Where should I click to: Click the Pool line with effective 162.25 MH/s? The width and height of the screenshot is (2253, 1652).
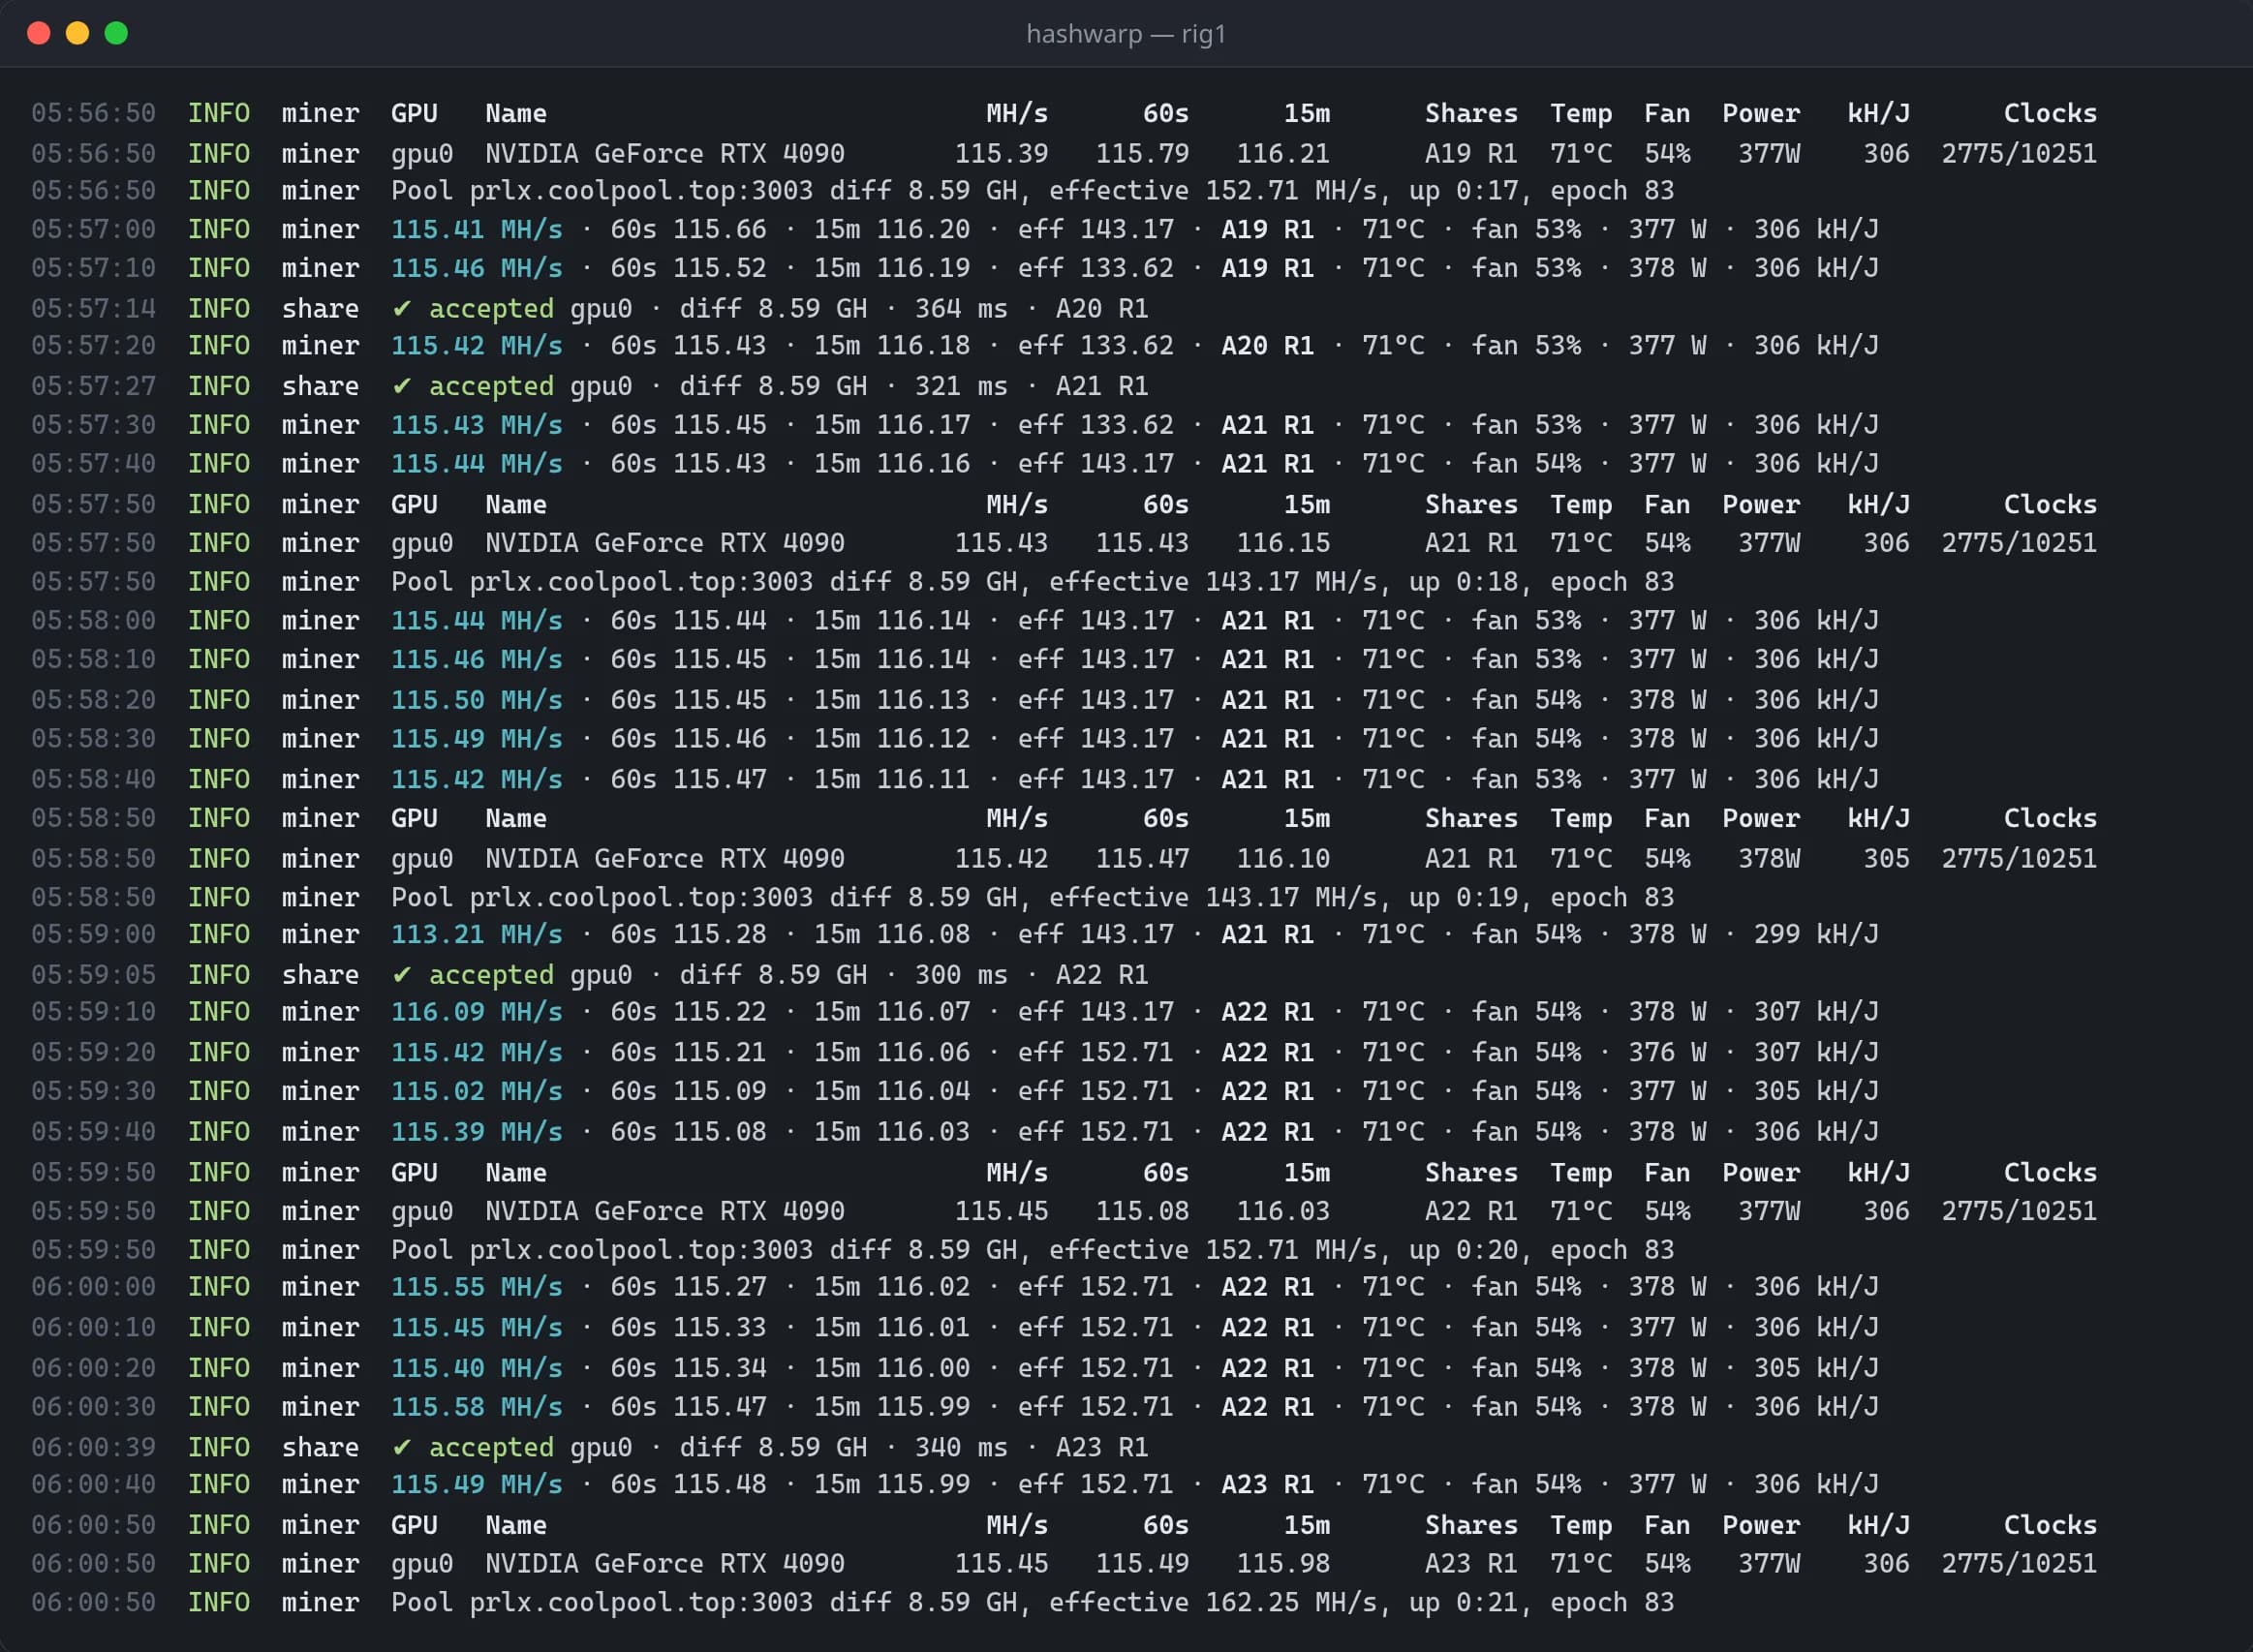pos(852,1602)
